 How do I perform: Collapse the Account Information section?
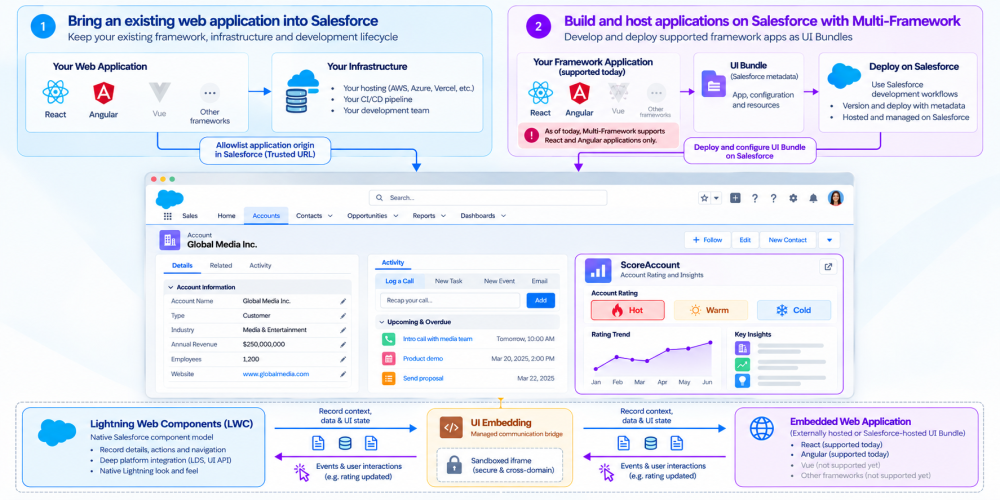coord(171,288)
